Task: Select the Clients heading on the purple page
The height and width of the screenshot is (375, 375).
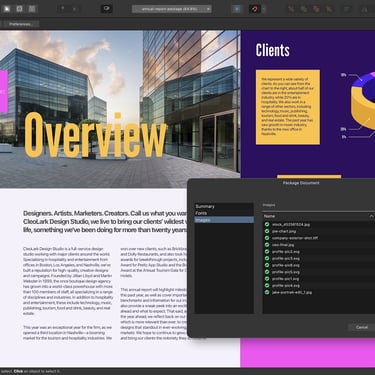Action: point(273,50)
